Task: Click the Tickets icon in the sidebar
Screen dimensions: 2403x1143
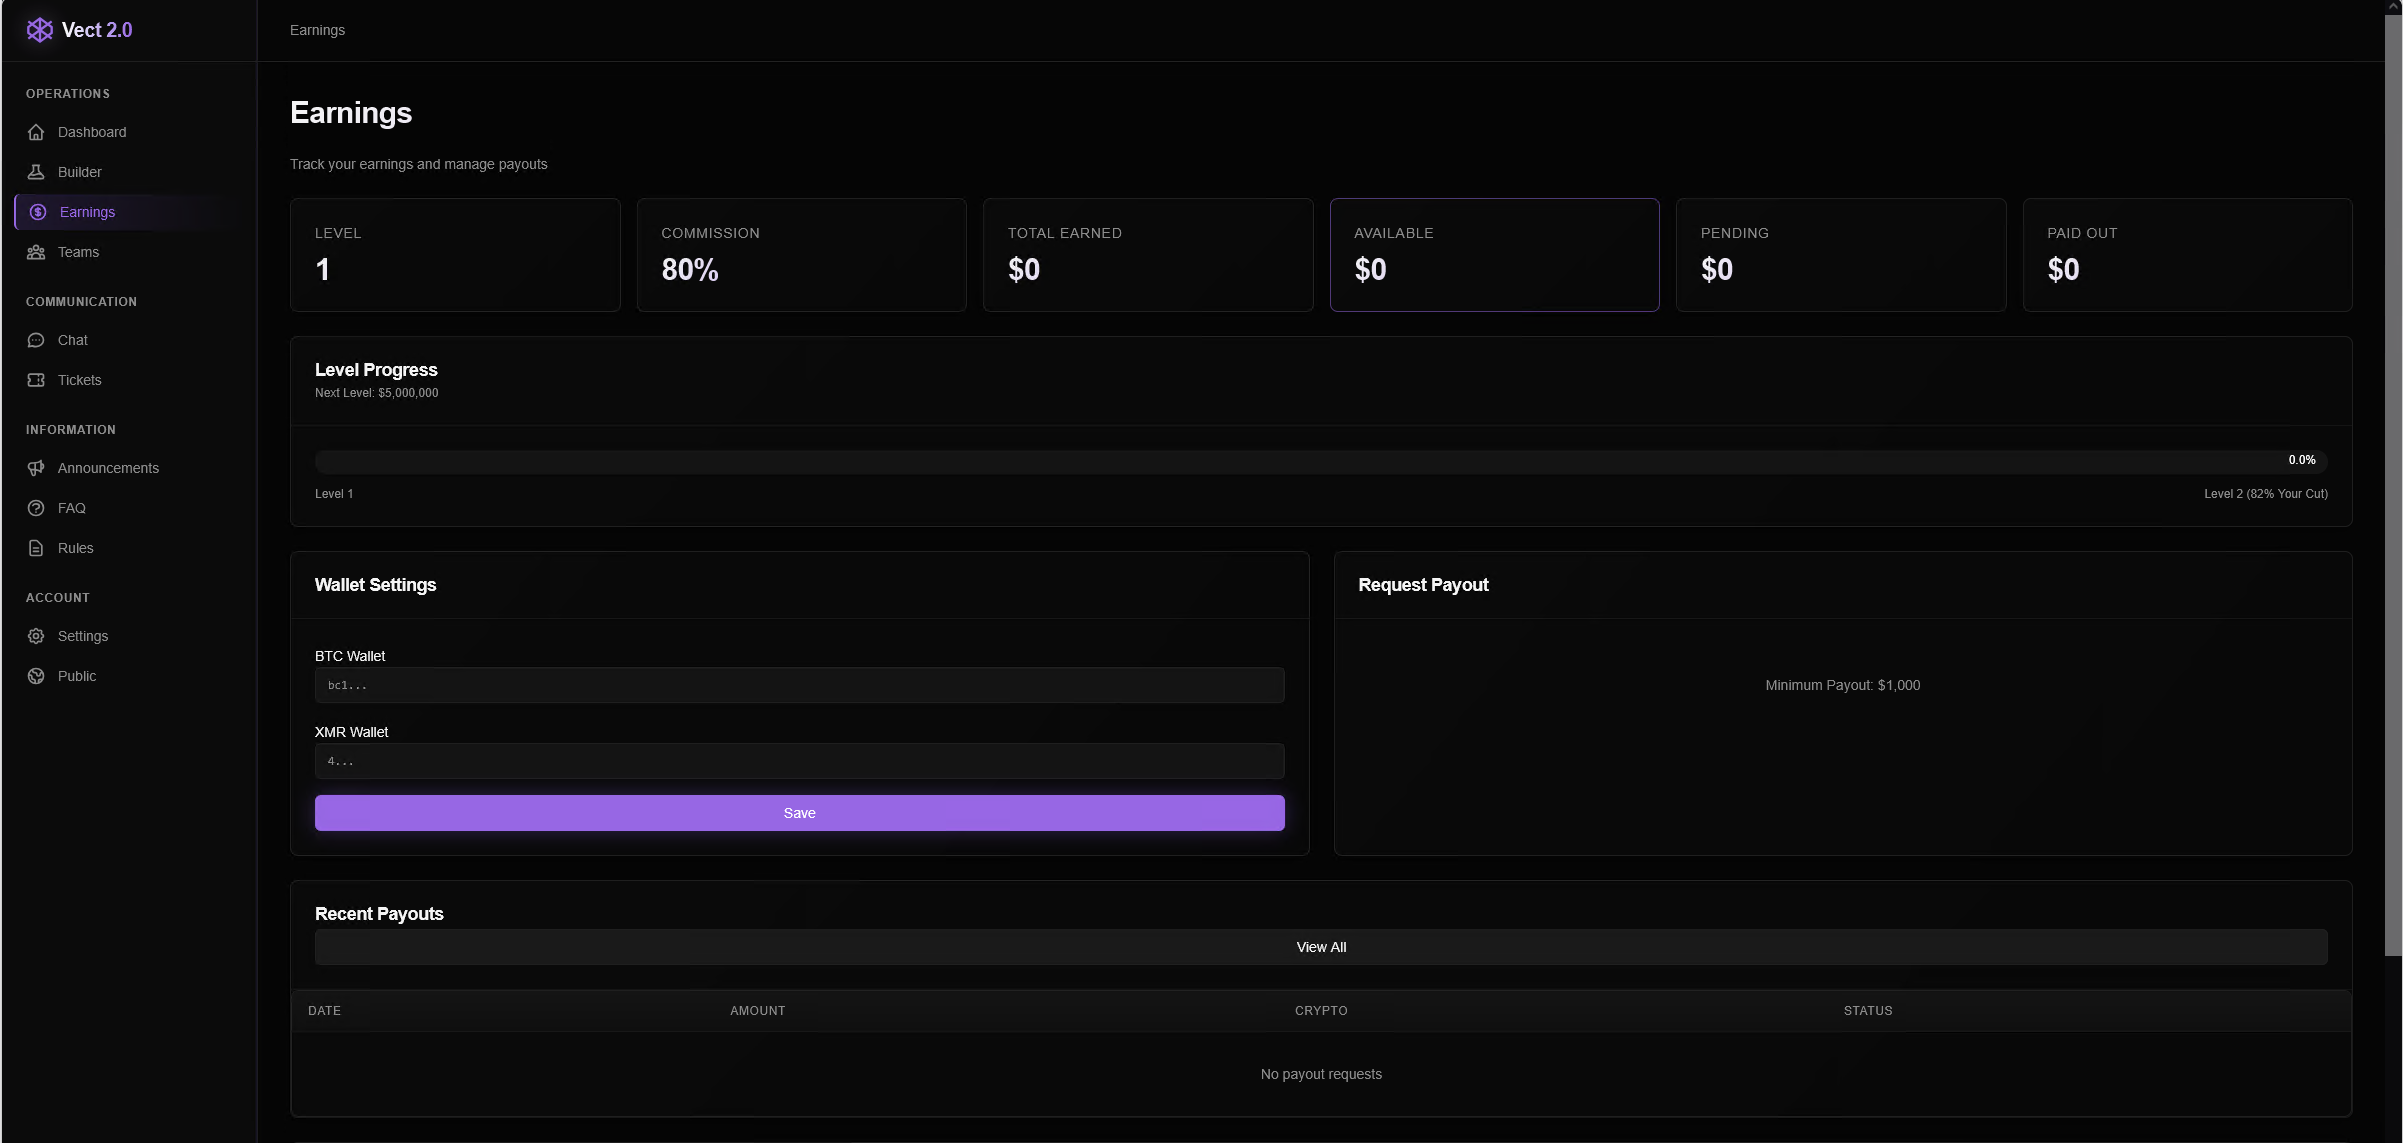Action: click(36, 380)
